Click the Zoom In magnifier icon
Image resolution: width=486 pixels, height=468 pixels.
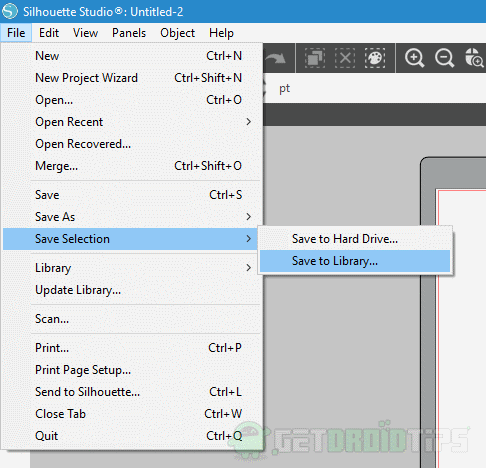point(414,58)
